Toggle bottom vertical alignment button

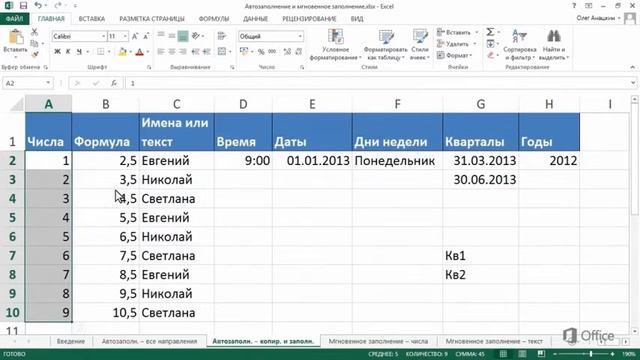[183, 36]
